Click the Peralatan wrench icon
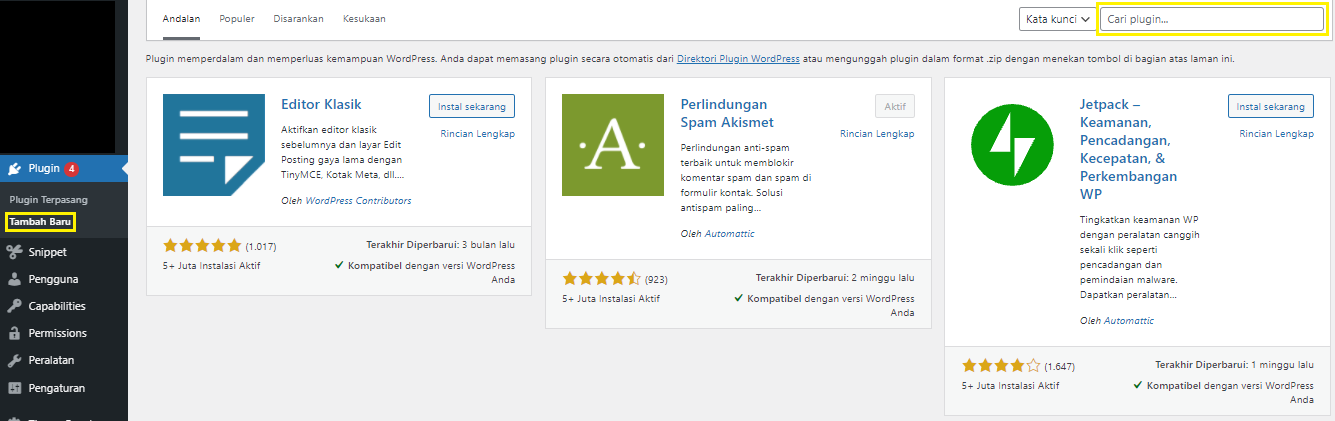 (x=15, y=360)
